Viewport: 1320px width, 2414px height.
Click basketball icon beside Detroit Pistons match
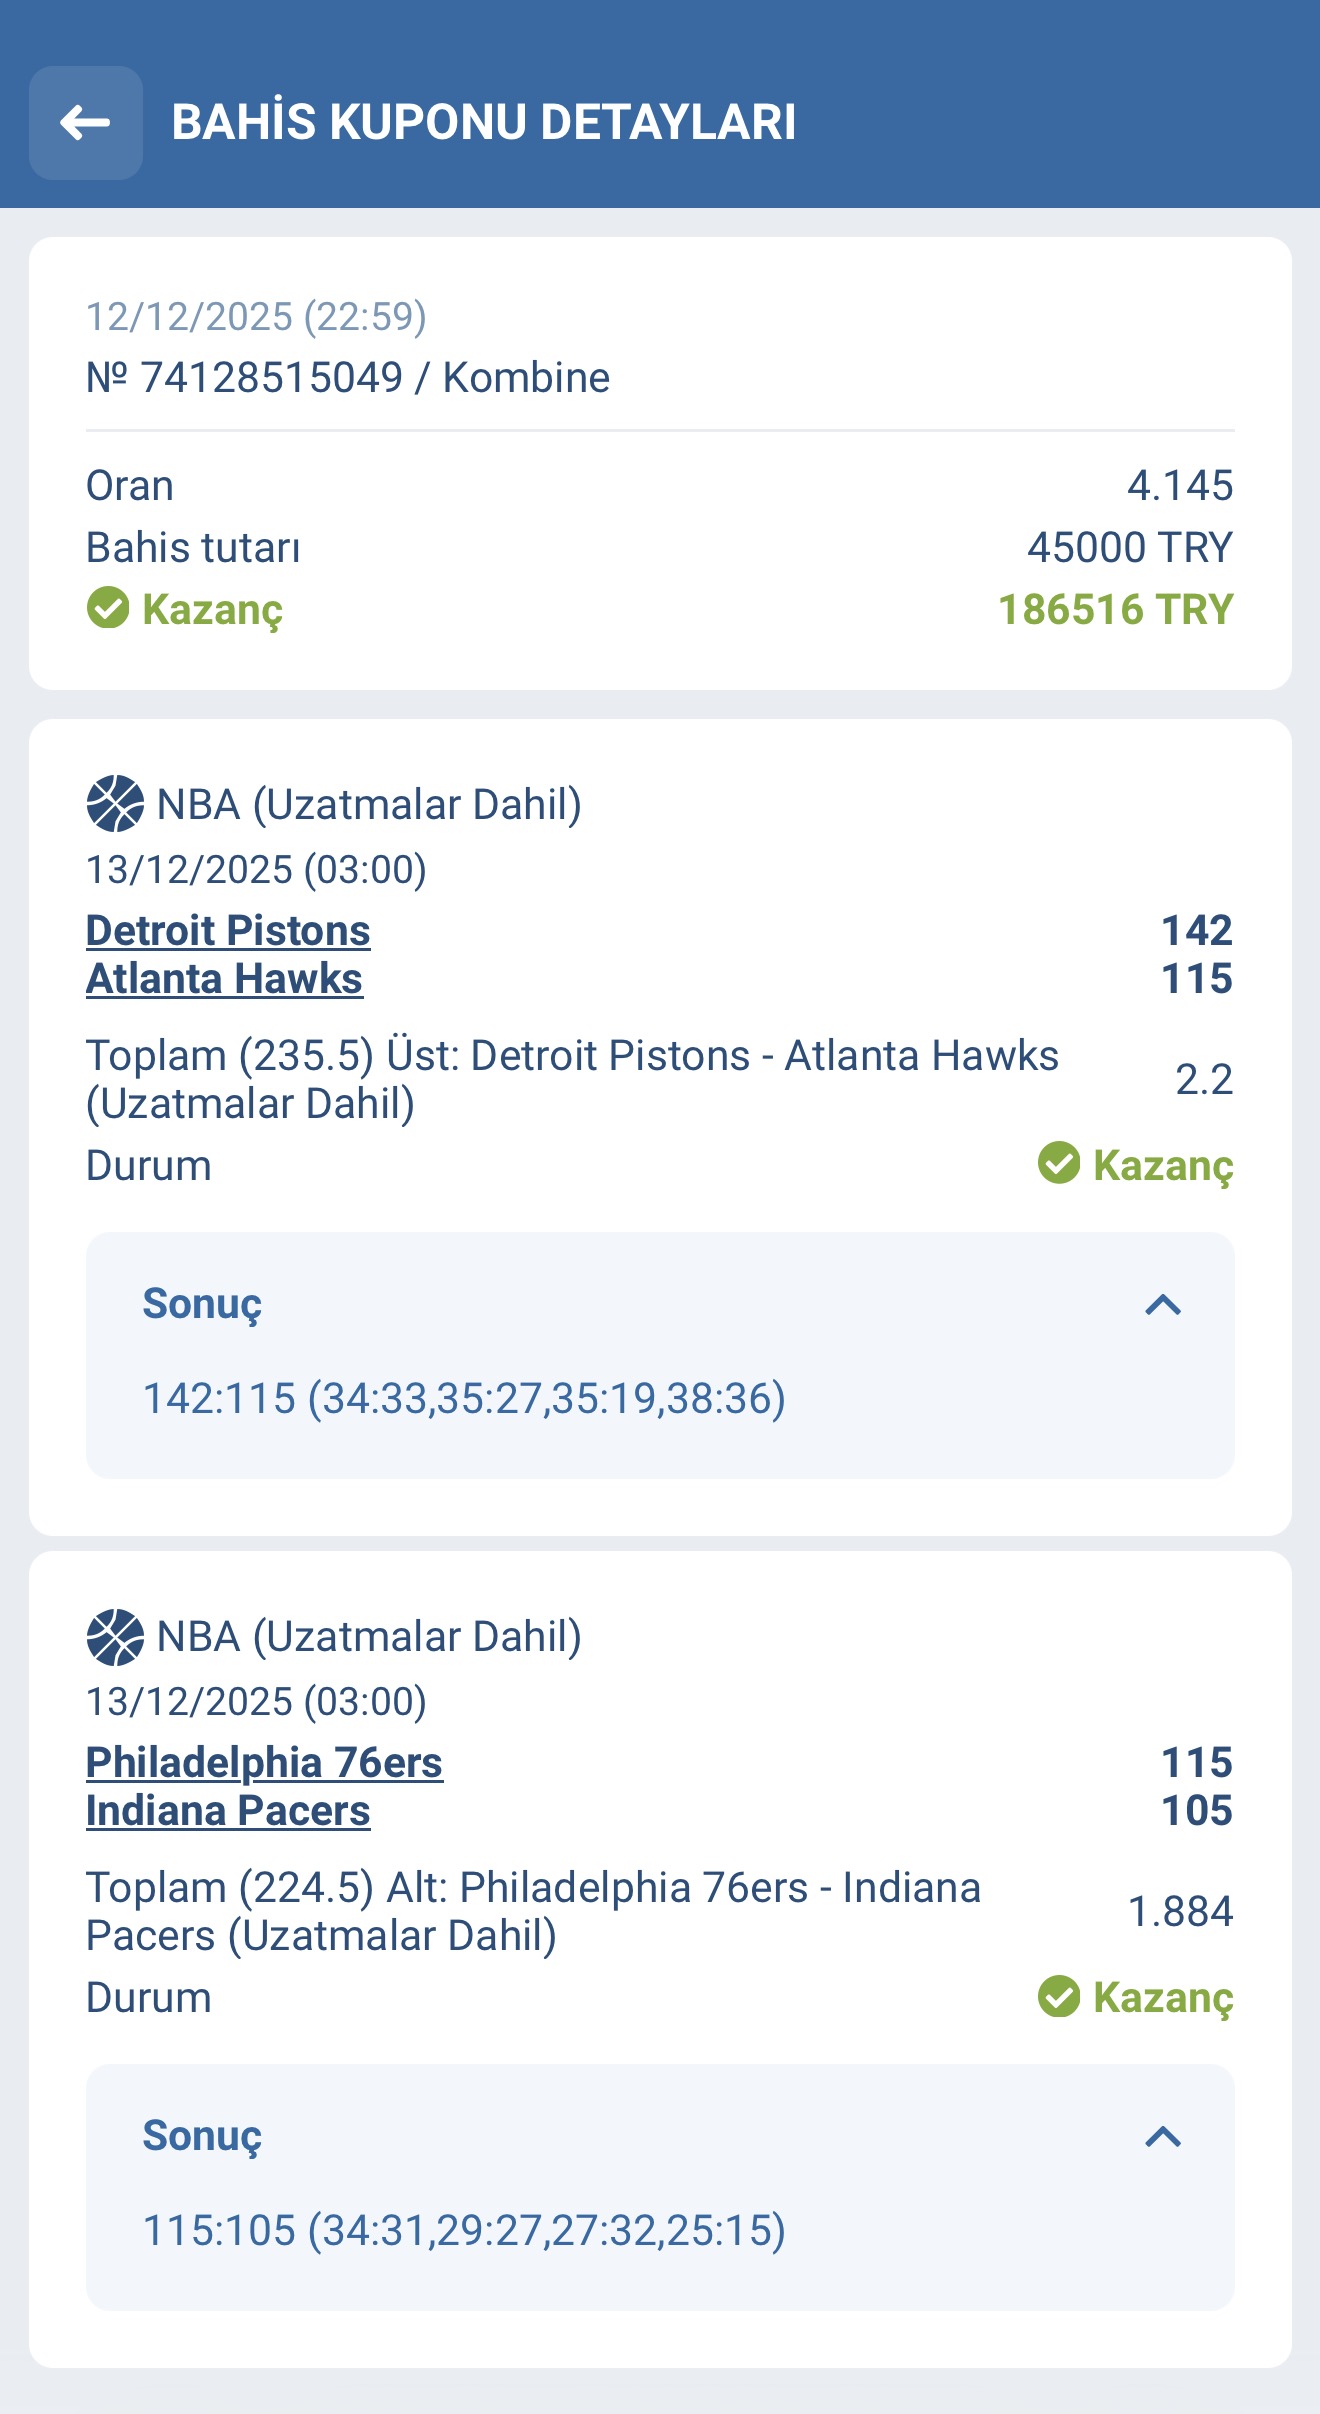[115, 804]
